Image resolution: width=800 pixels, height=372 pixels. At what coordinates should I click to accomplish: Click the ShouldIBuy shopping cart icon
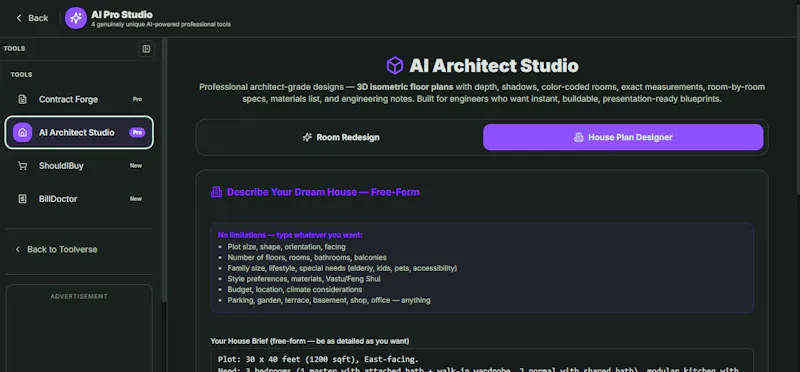[22, 166]
